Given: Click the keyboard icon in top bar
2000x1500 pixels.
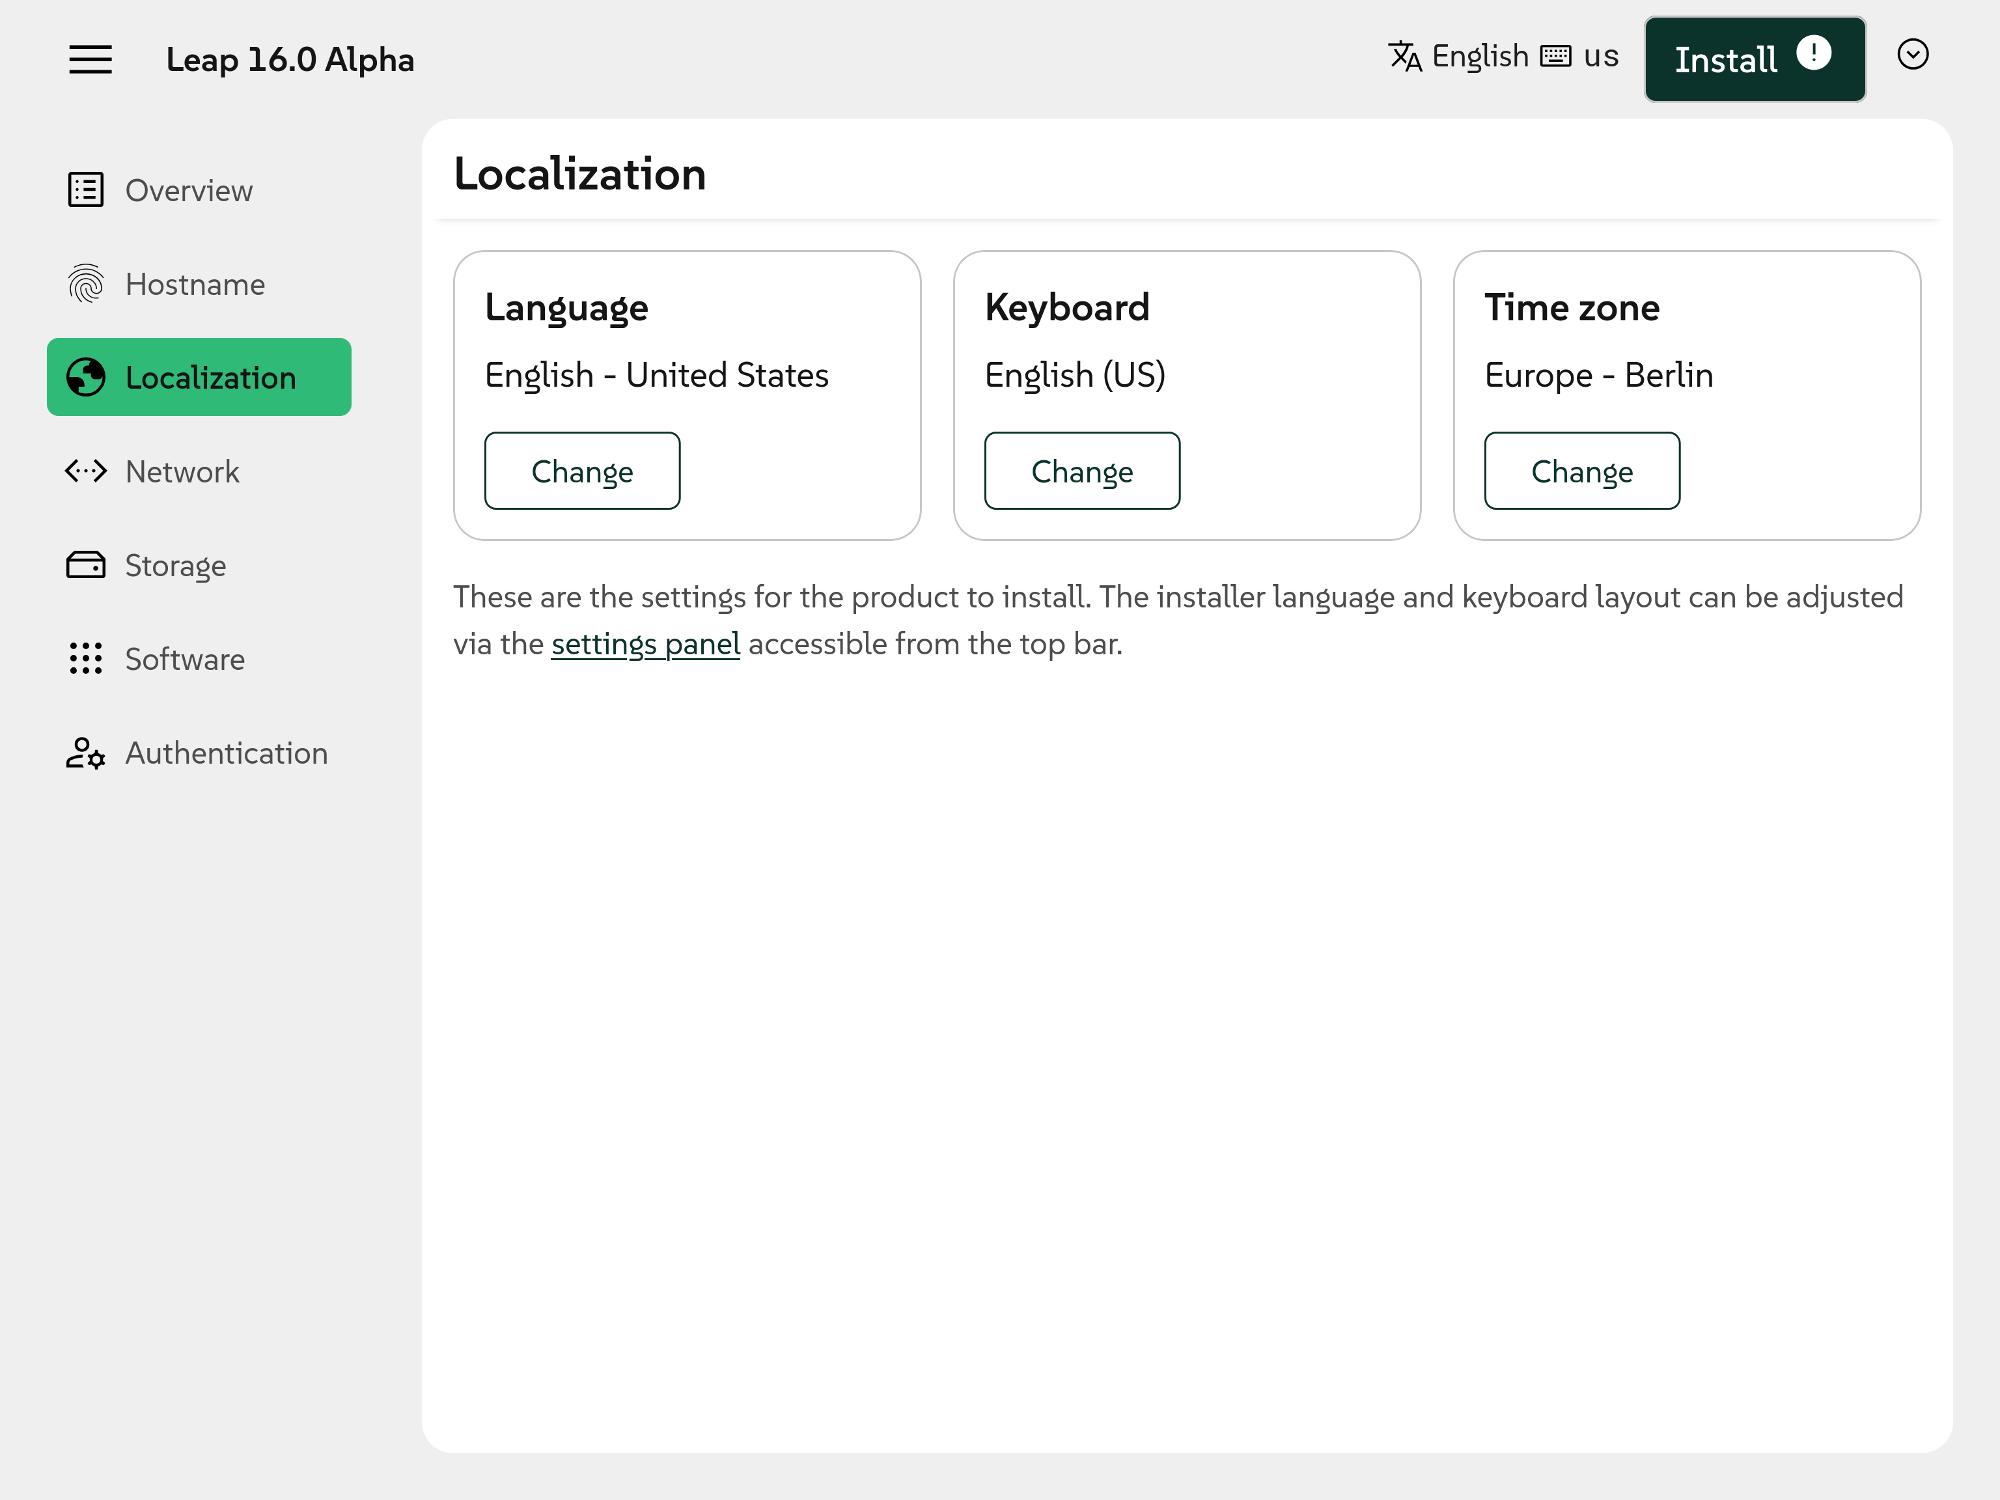Looking at the screenshot, I should tap(1555, 56).
